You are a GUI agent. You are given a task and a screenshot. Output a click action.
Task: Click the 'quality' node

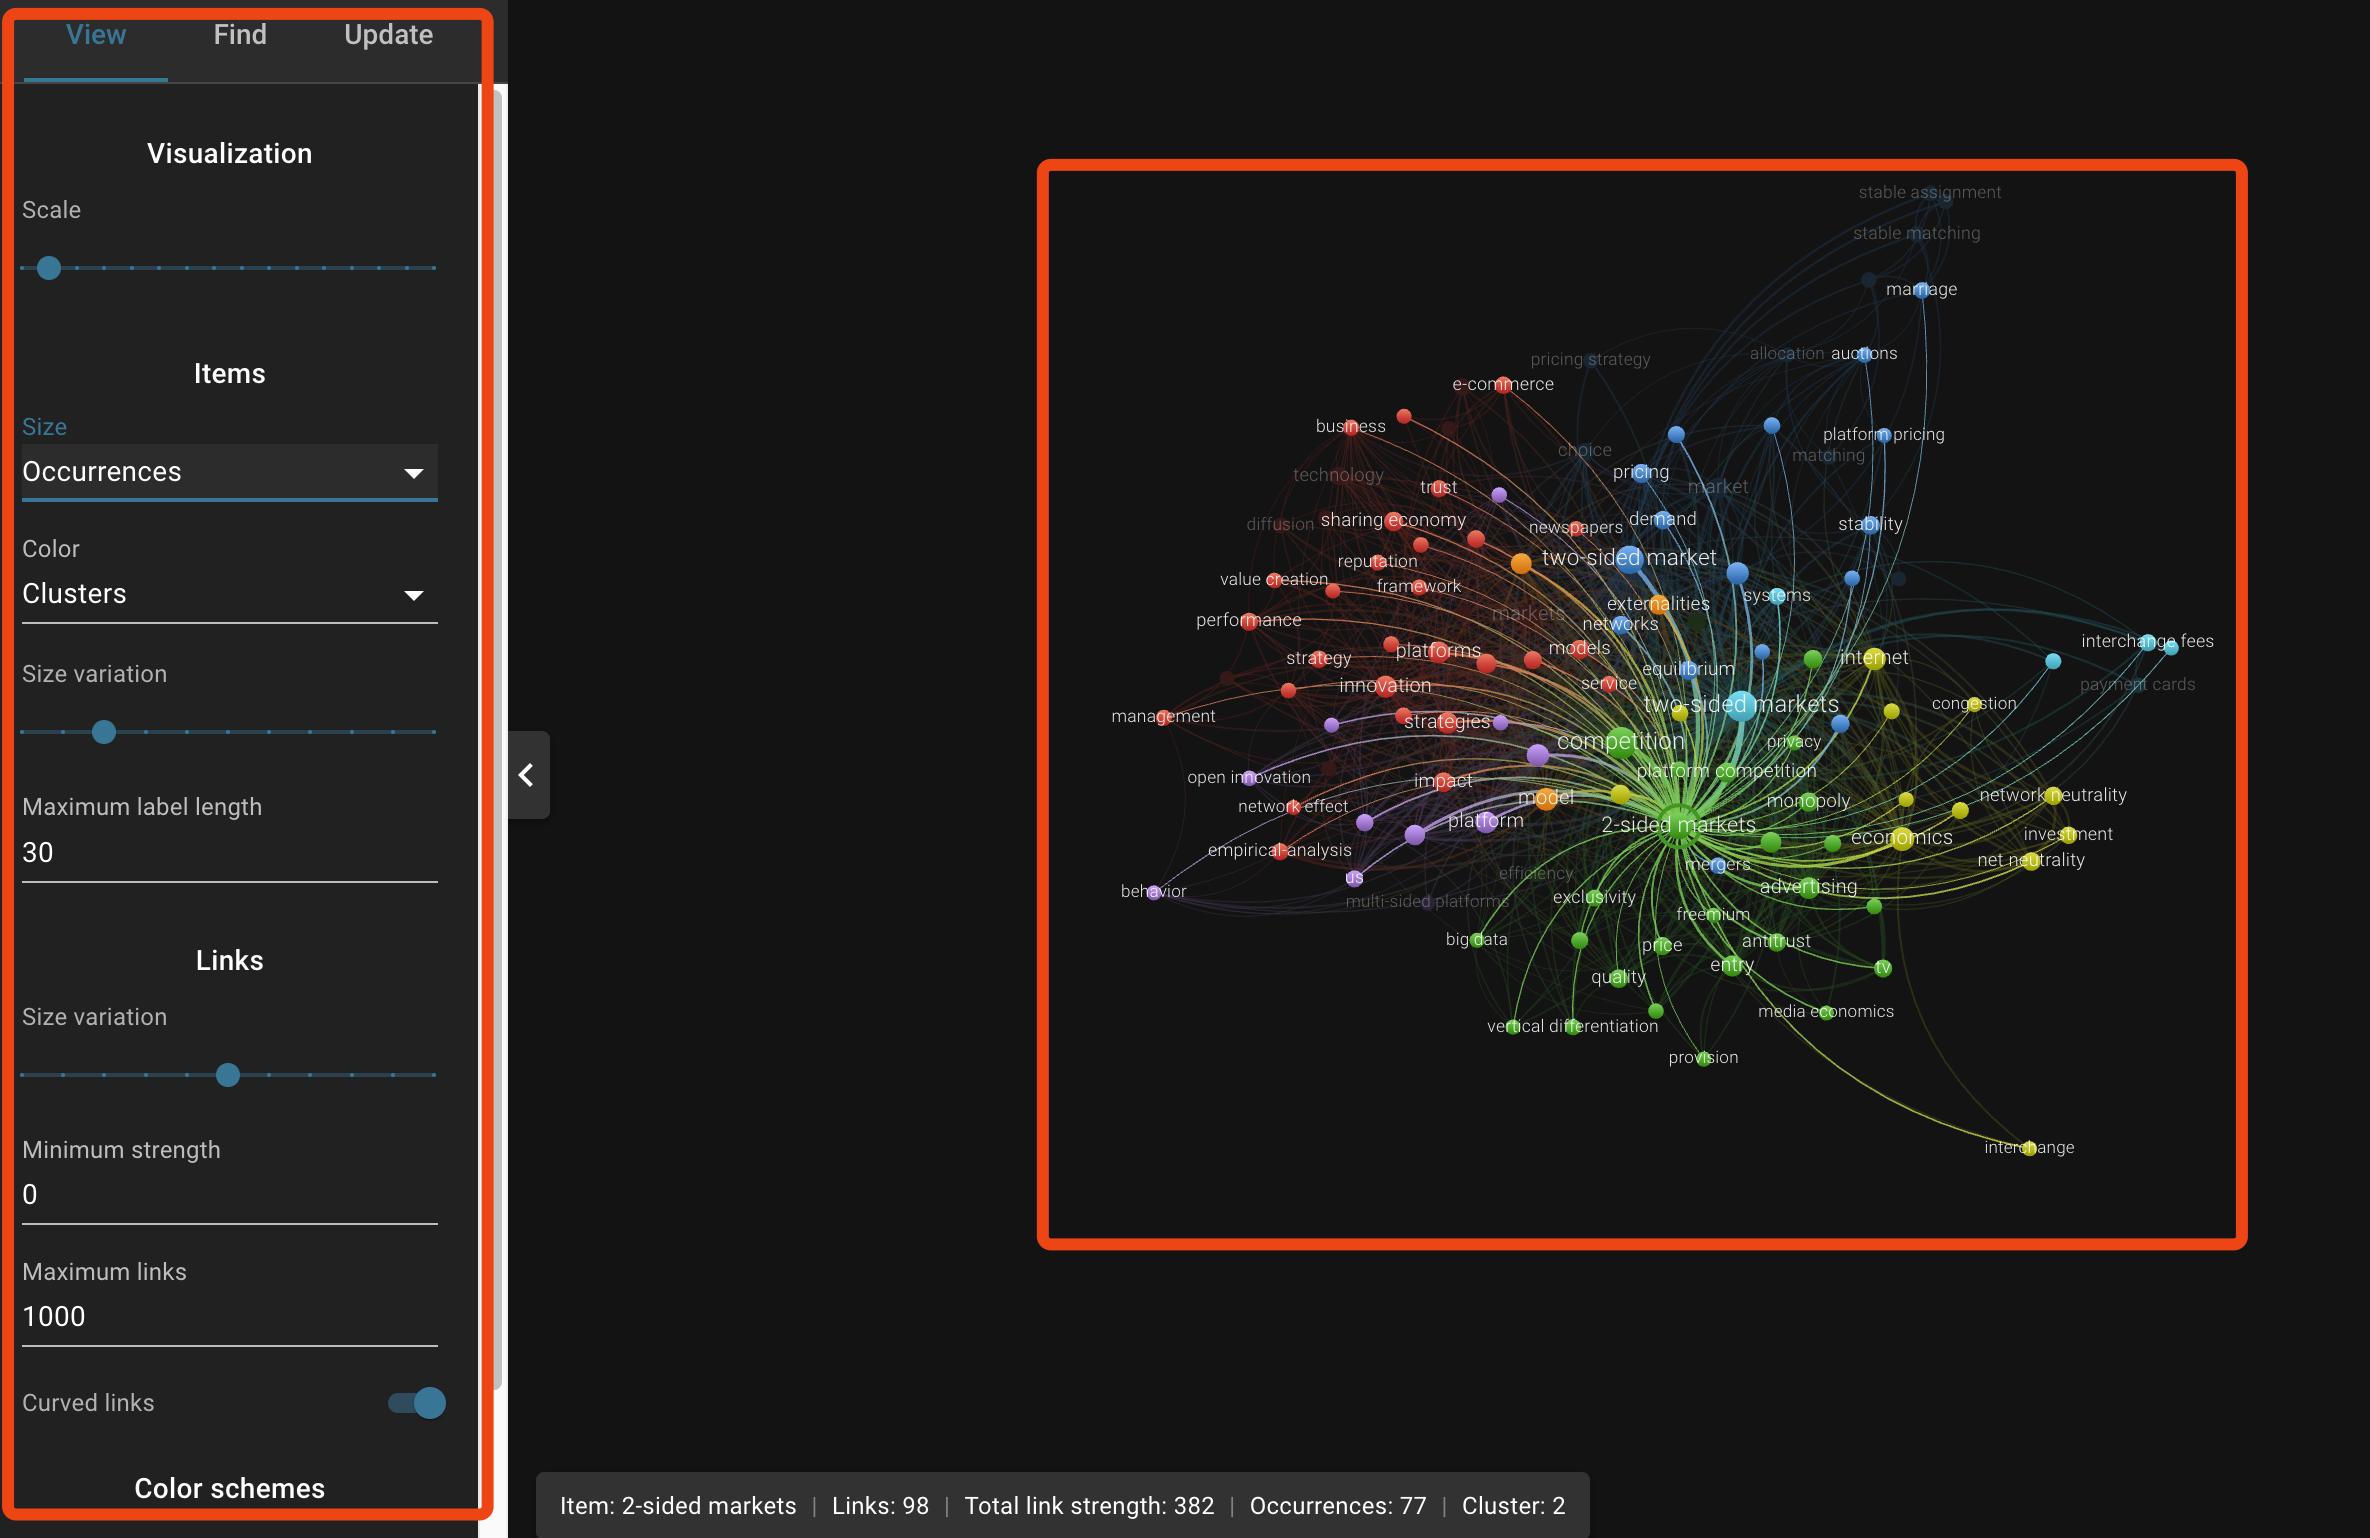pos(1620,978)
